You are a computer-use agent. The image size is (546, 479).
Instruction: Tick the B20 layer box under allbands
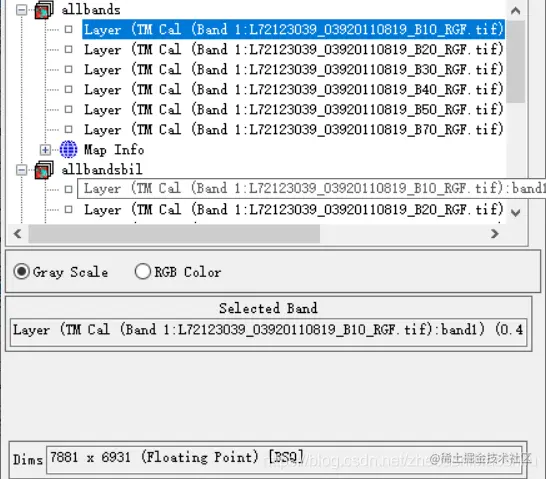pos(69,49)
